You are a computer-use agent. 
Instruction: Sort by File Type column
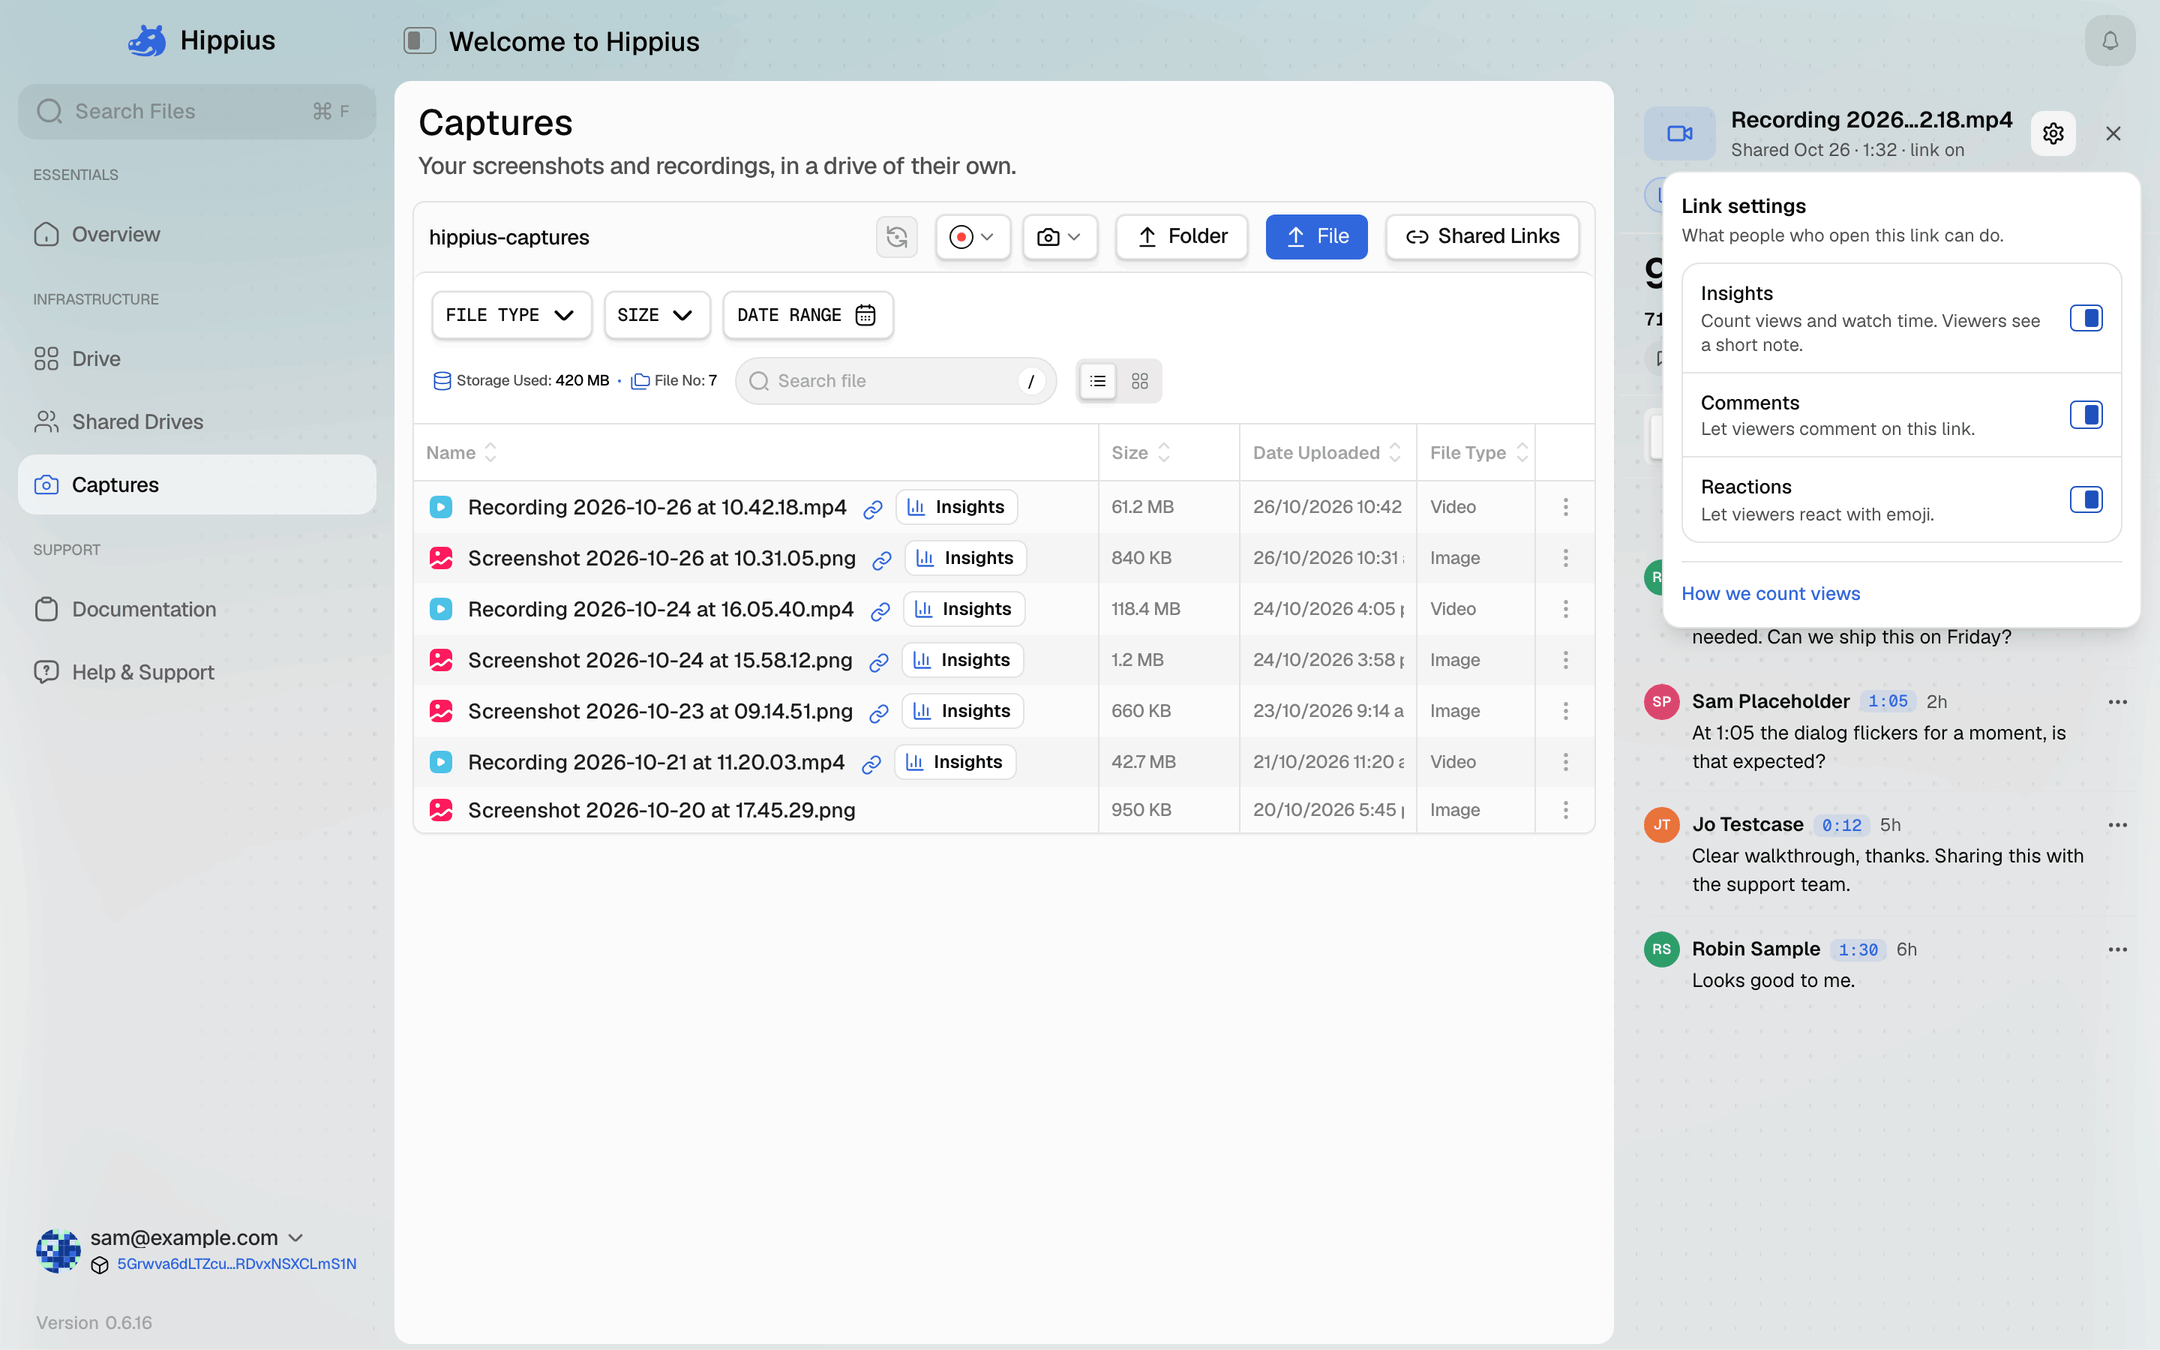[1479, 453]
